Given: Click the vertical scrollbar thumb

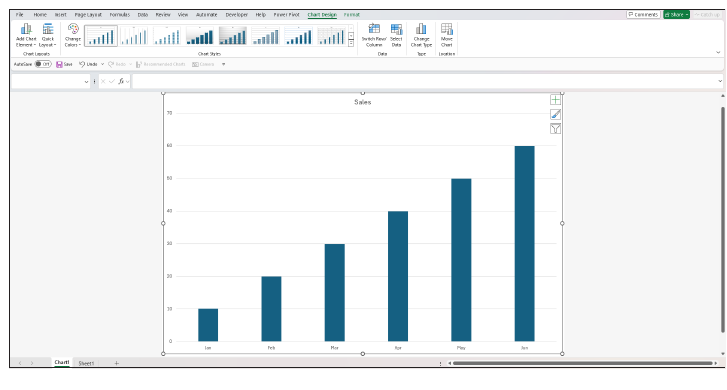Looking at the screenshot, I should click(x=722, y=219).
